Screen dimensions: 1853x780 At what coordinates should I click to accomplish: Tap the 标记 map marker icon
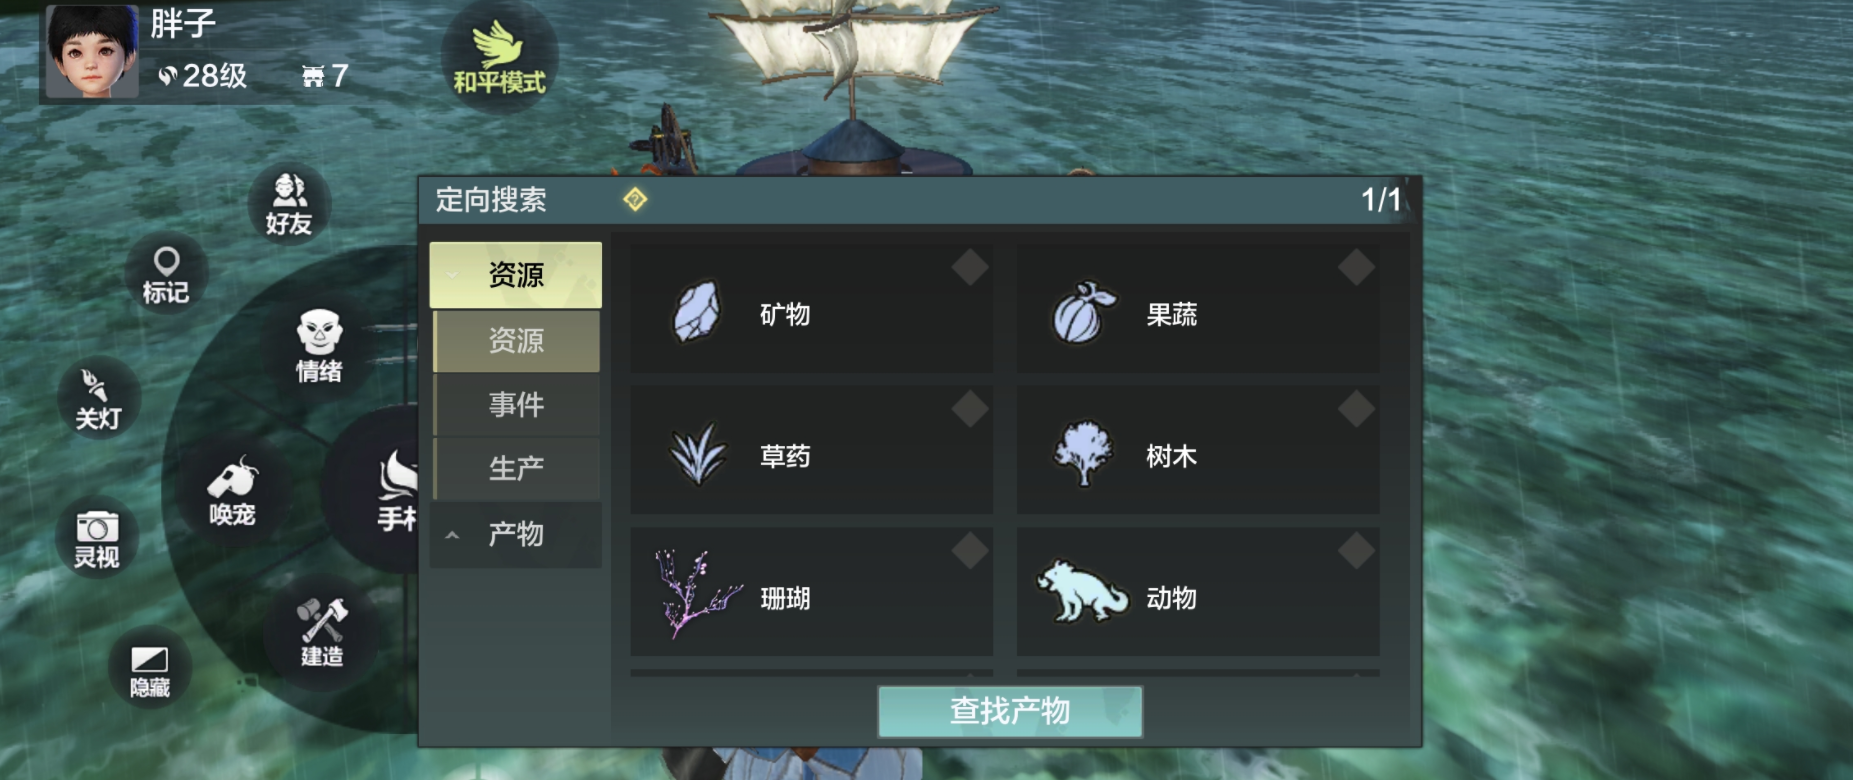(x=166, y=275)
